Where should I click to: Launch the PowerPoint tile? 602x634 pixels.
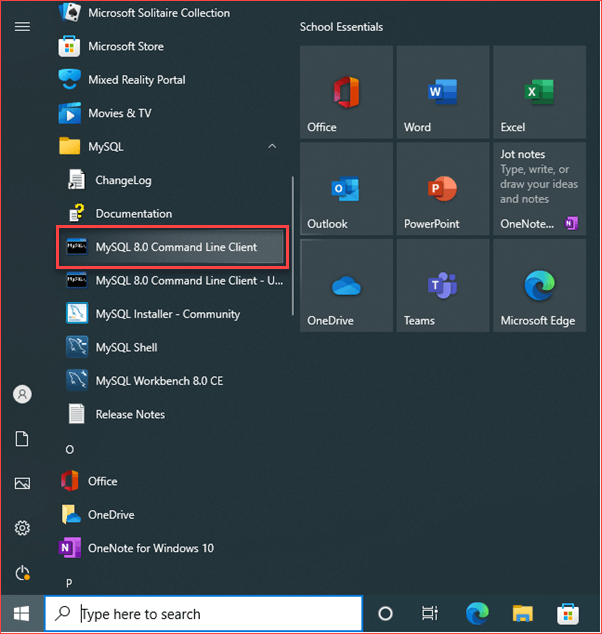pyautogui.click(x=442, y=188)
